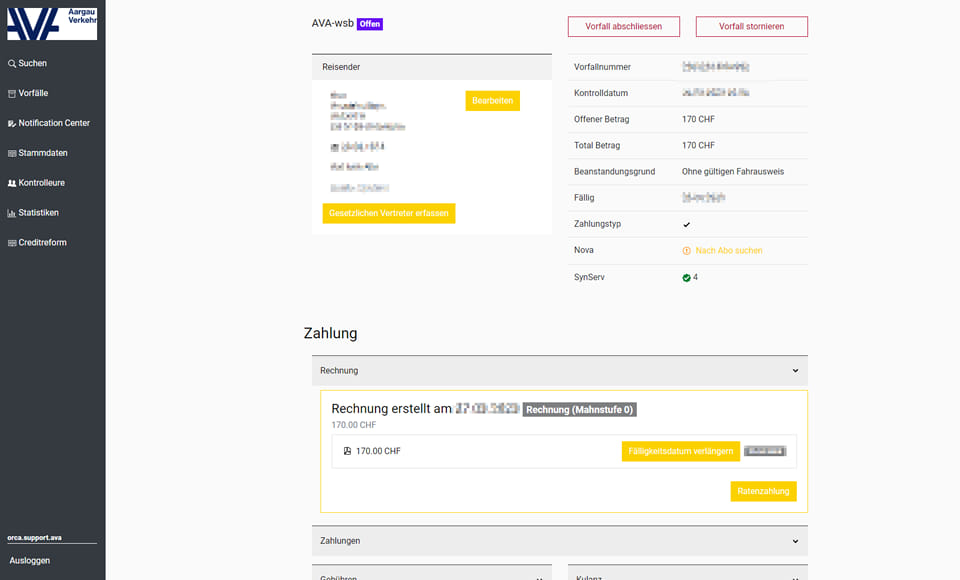
Task: Click Ausloggen in the sidebar
Action: 30,561
